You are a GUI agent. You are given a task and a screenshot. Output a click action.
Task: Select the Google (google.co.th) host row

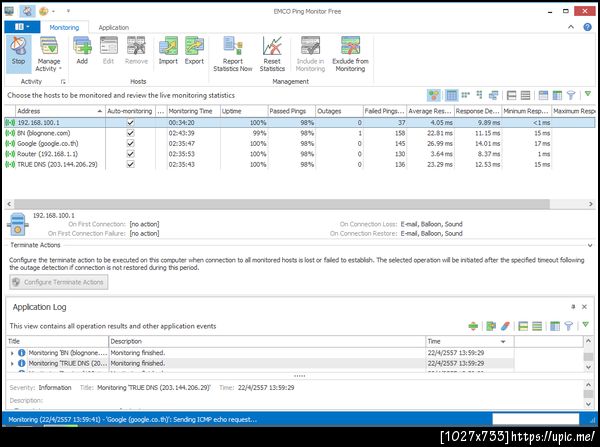[x=299, y=143]
